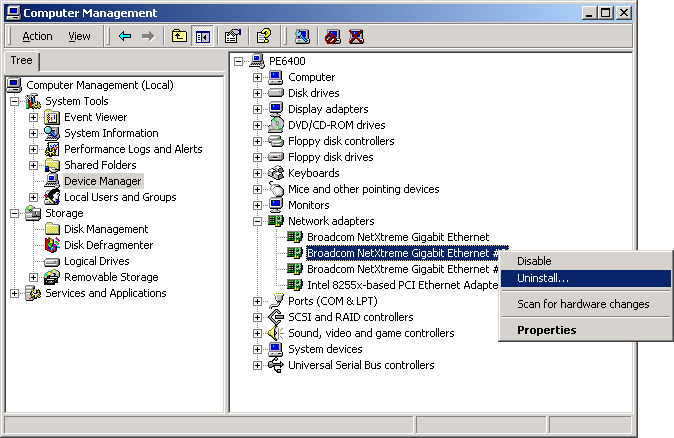Click the Sound, video and game controllers icon
The image size is (674, 438).
[x=276, y=333]
